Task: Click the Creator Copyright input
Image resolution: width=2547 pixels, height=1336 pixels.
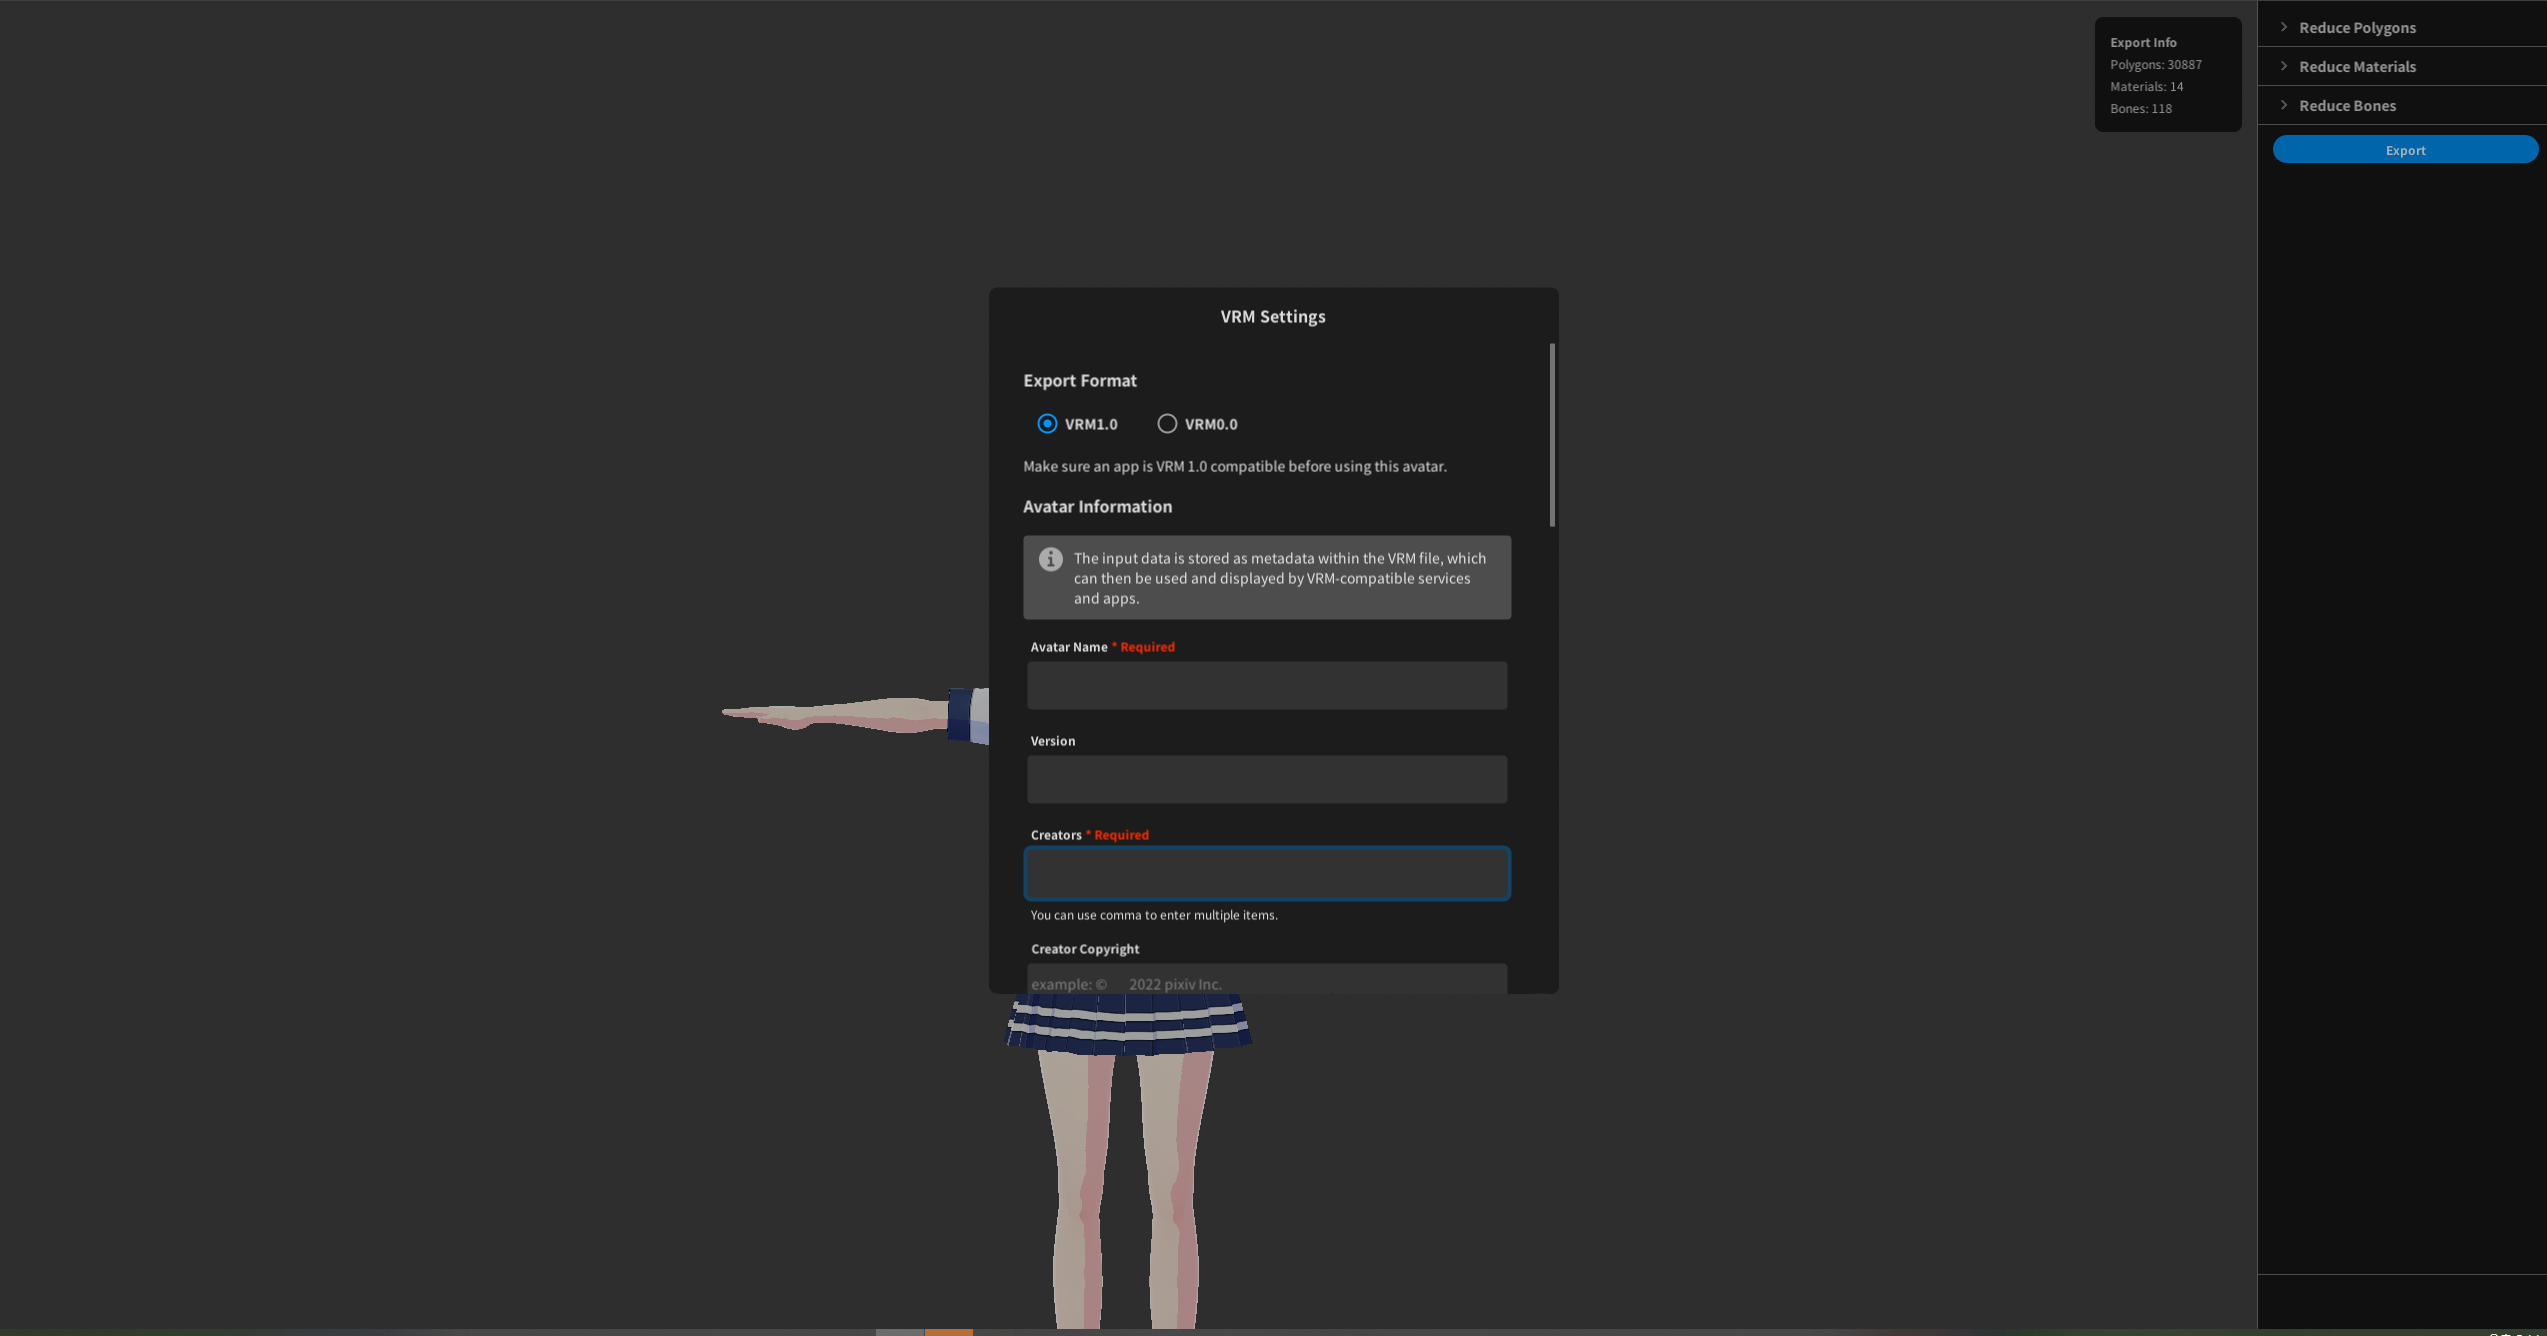Action: coord(1266,980)
